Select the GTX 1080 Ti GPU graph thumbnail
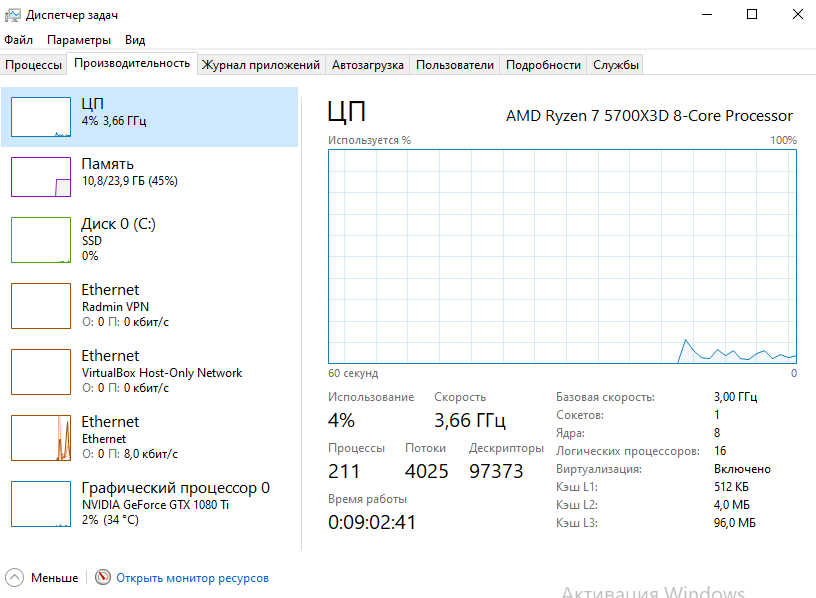 41,504
